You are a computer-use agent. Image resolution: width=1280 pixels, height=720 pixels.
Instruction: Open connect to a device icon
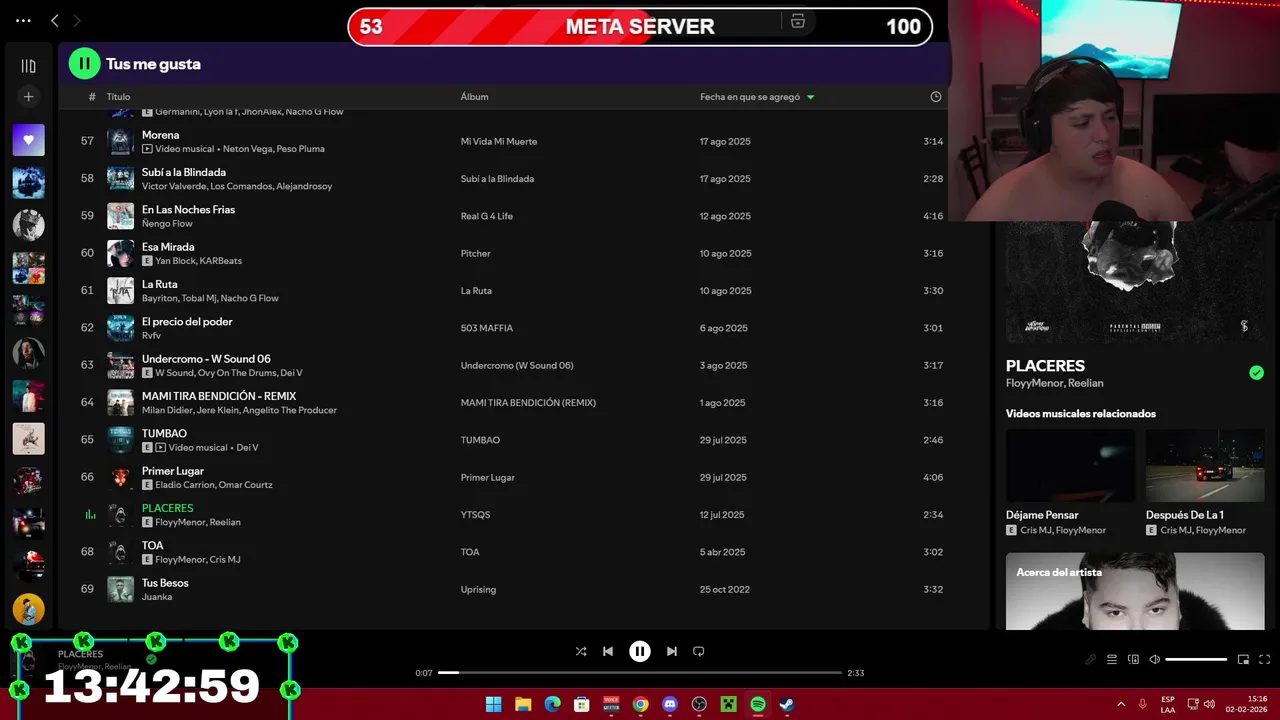1133,659
